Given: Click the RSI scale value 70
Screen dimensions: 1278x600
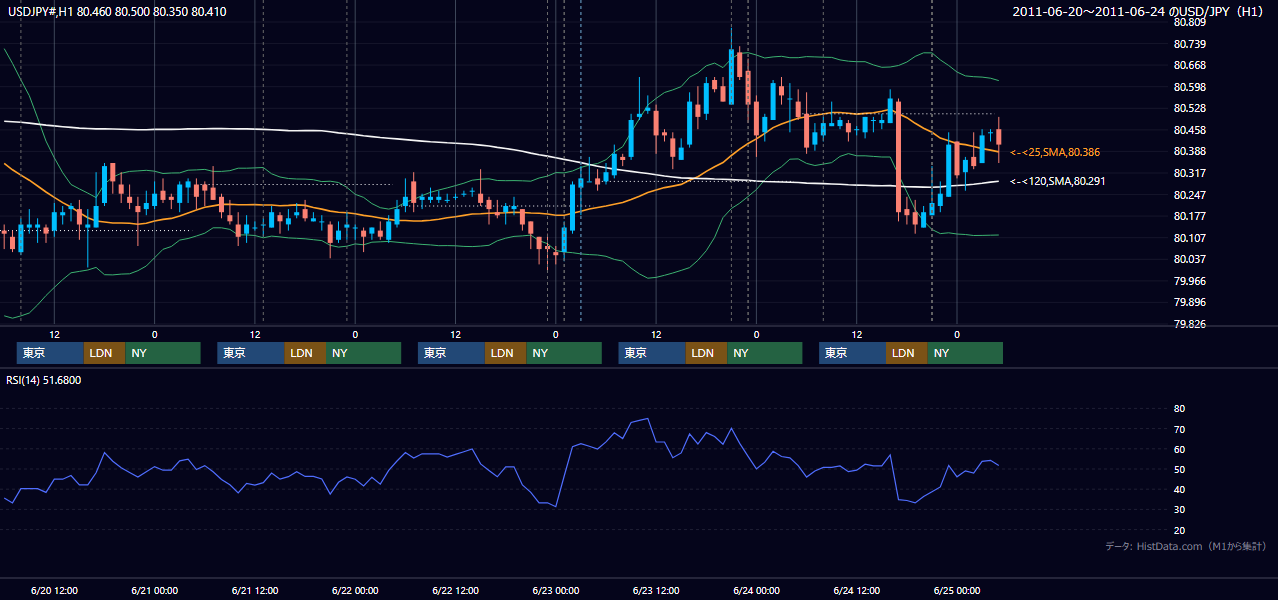Looking at the screenshot, I should point(1180,429).
